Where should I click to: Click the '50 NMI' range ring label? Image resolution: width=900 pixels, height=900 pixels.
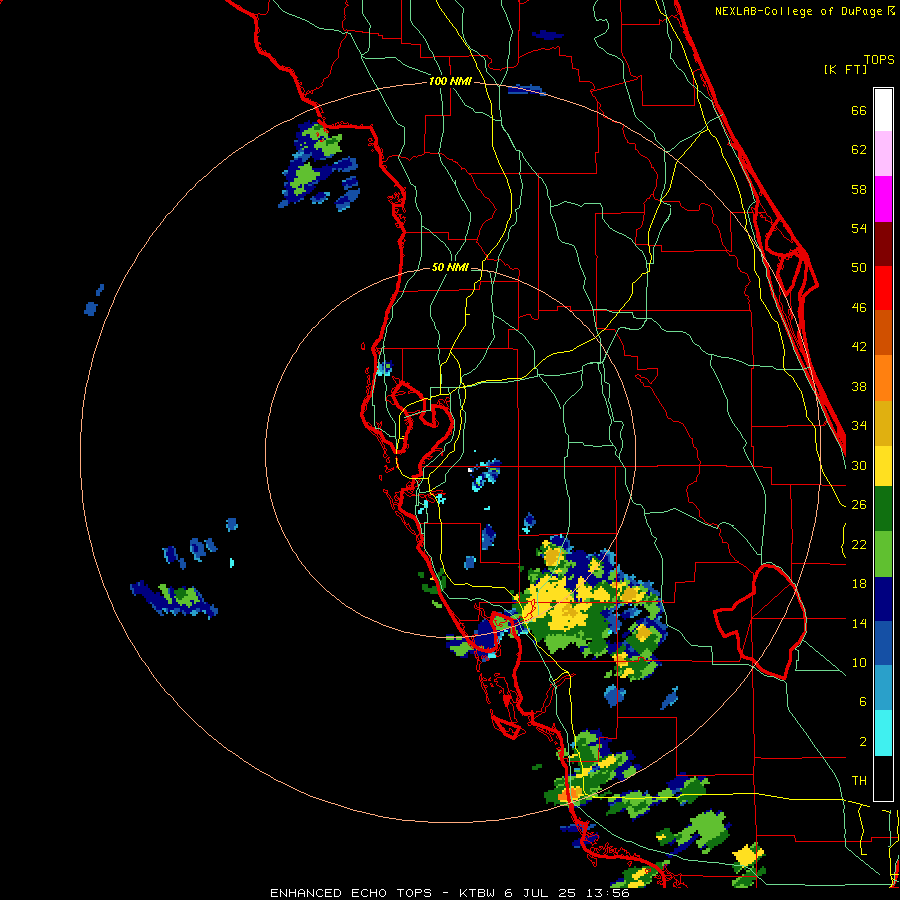point(450,267)
